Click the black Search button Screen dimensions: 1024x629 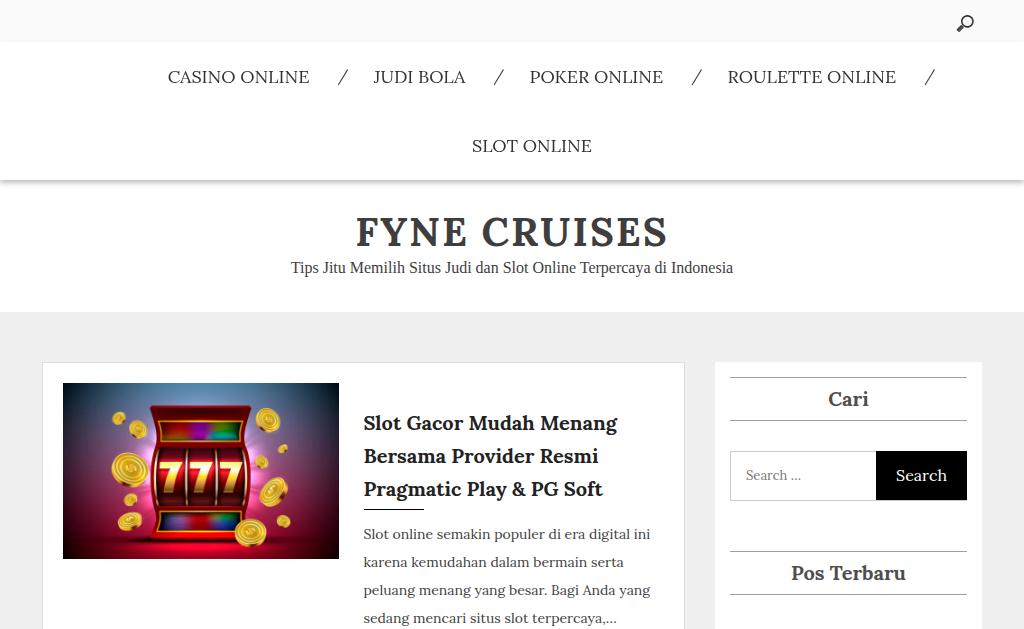click(921, 476)
